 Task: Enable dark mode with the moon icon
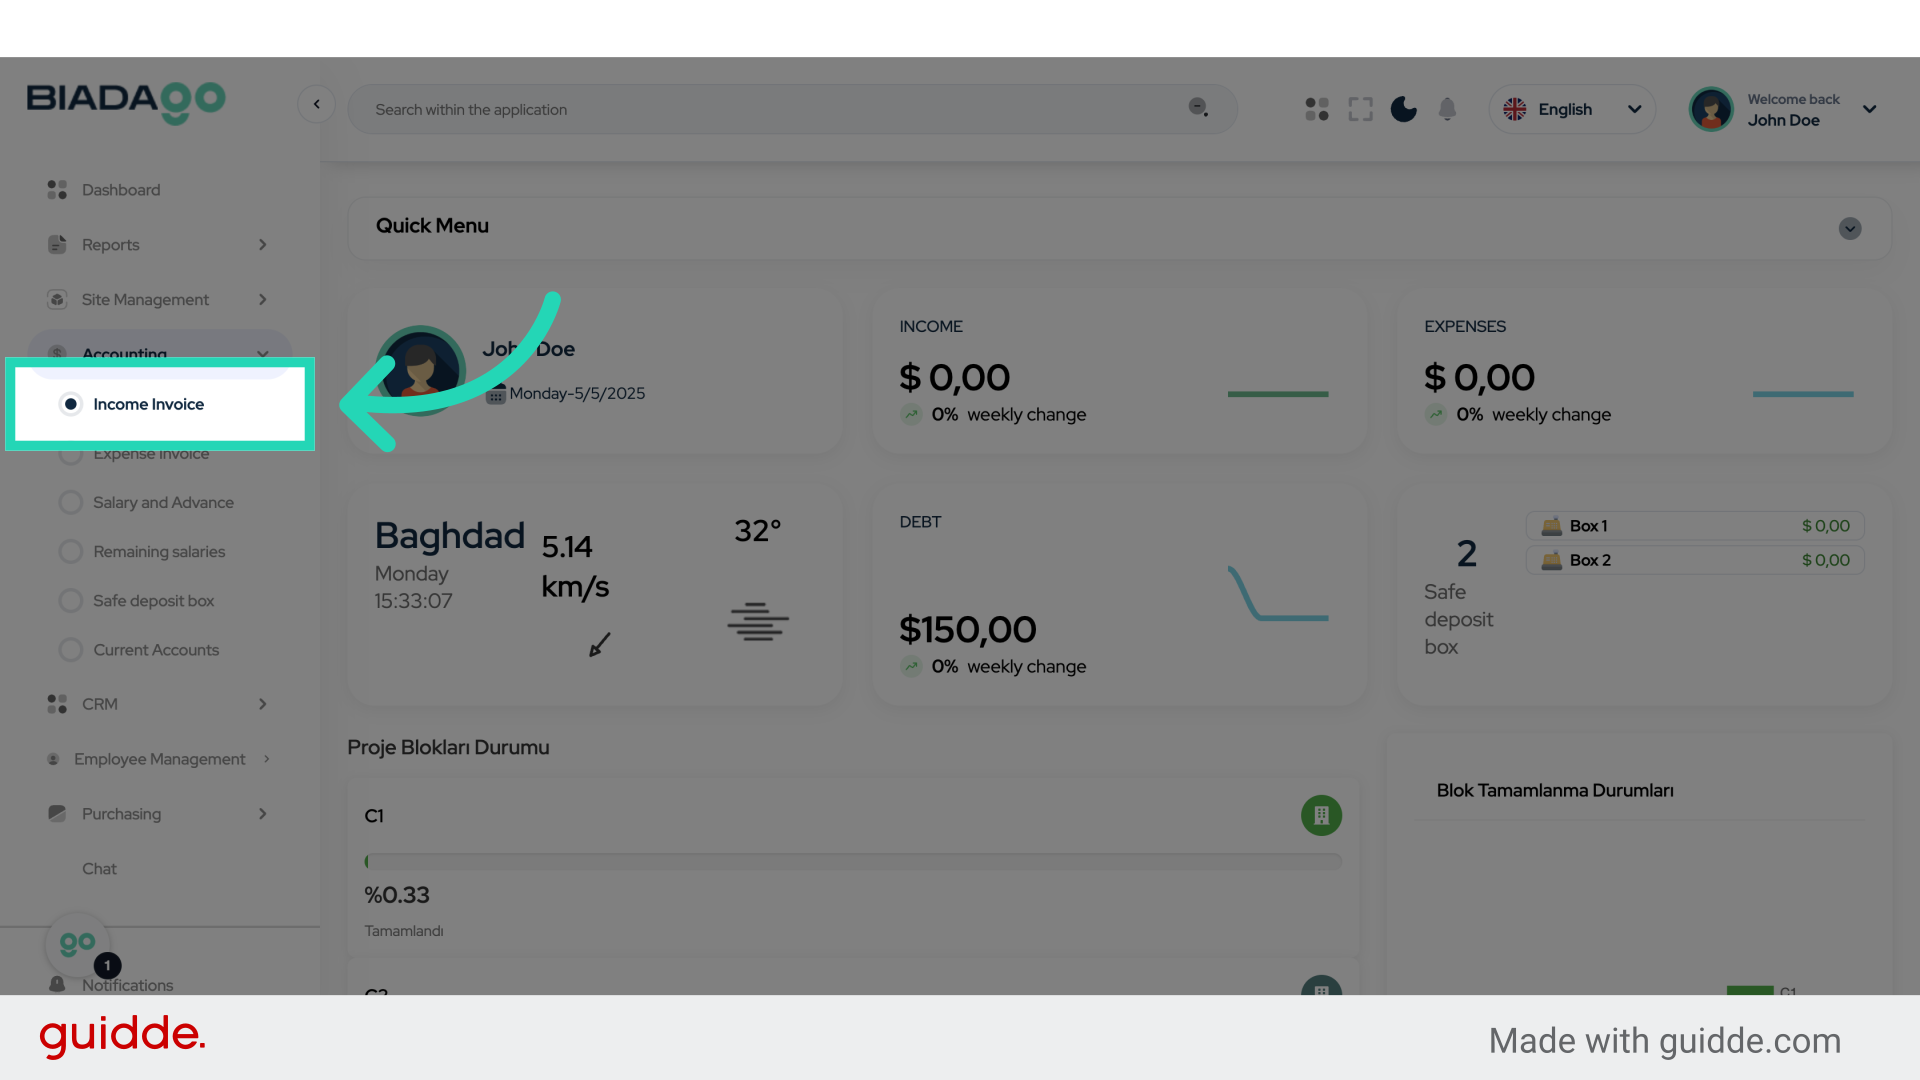1403,109
